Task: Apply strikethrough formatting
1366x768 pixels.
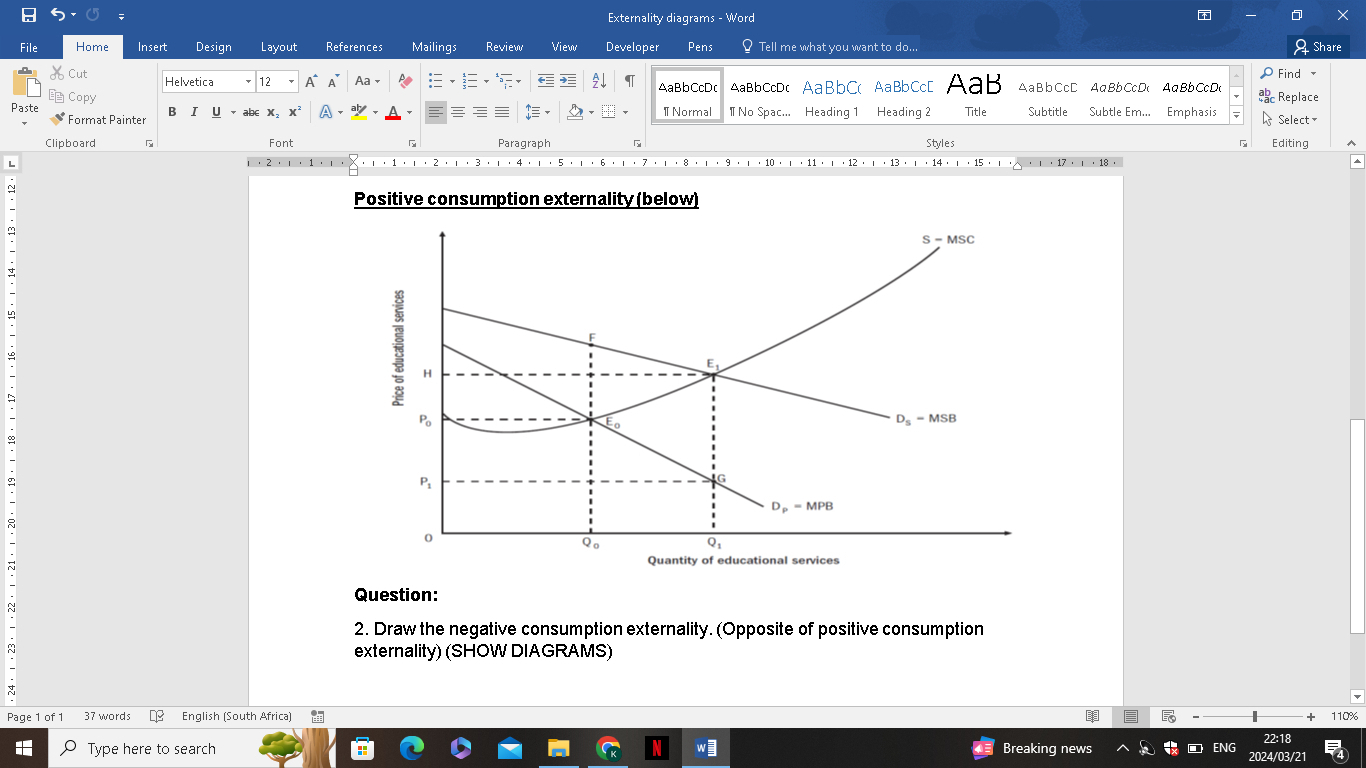Action: [x=253, y=113]
